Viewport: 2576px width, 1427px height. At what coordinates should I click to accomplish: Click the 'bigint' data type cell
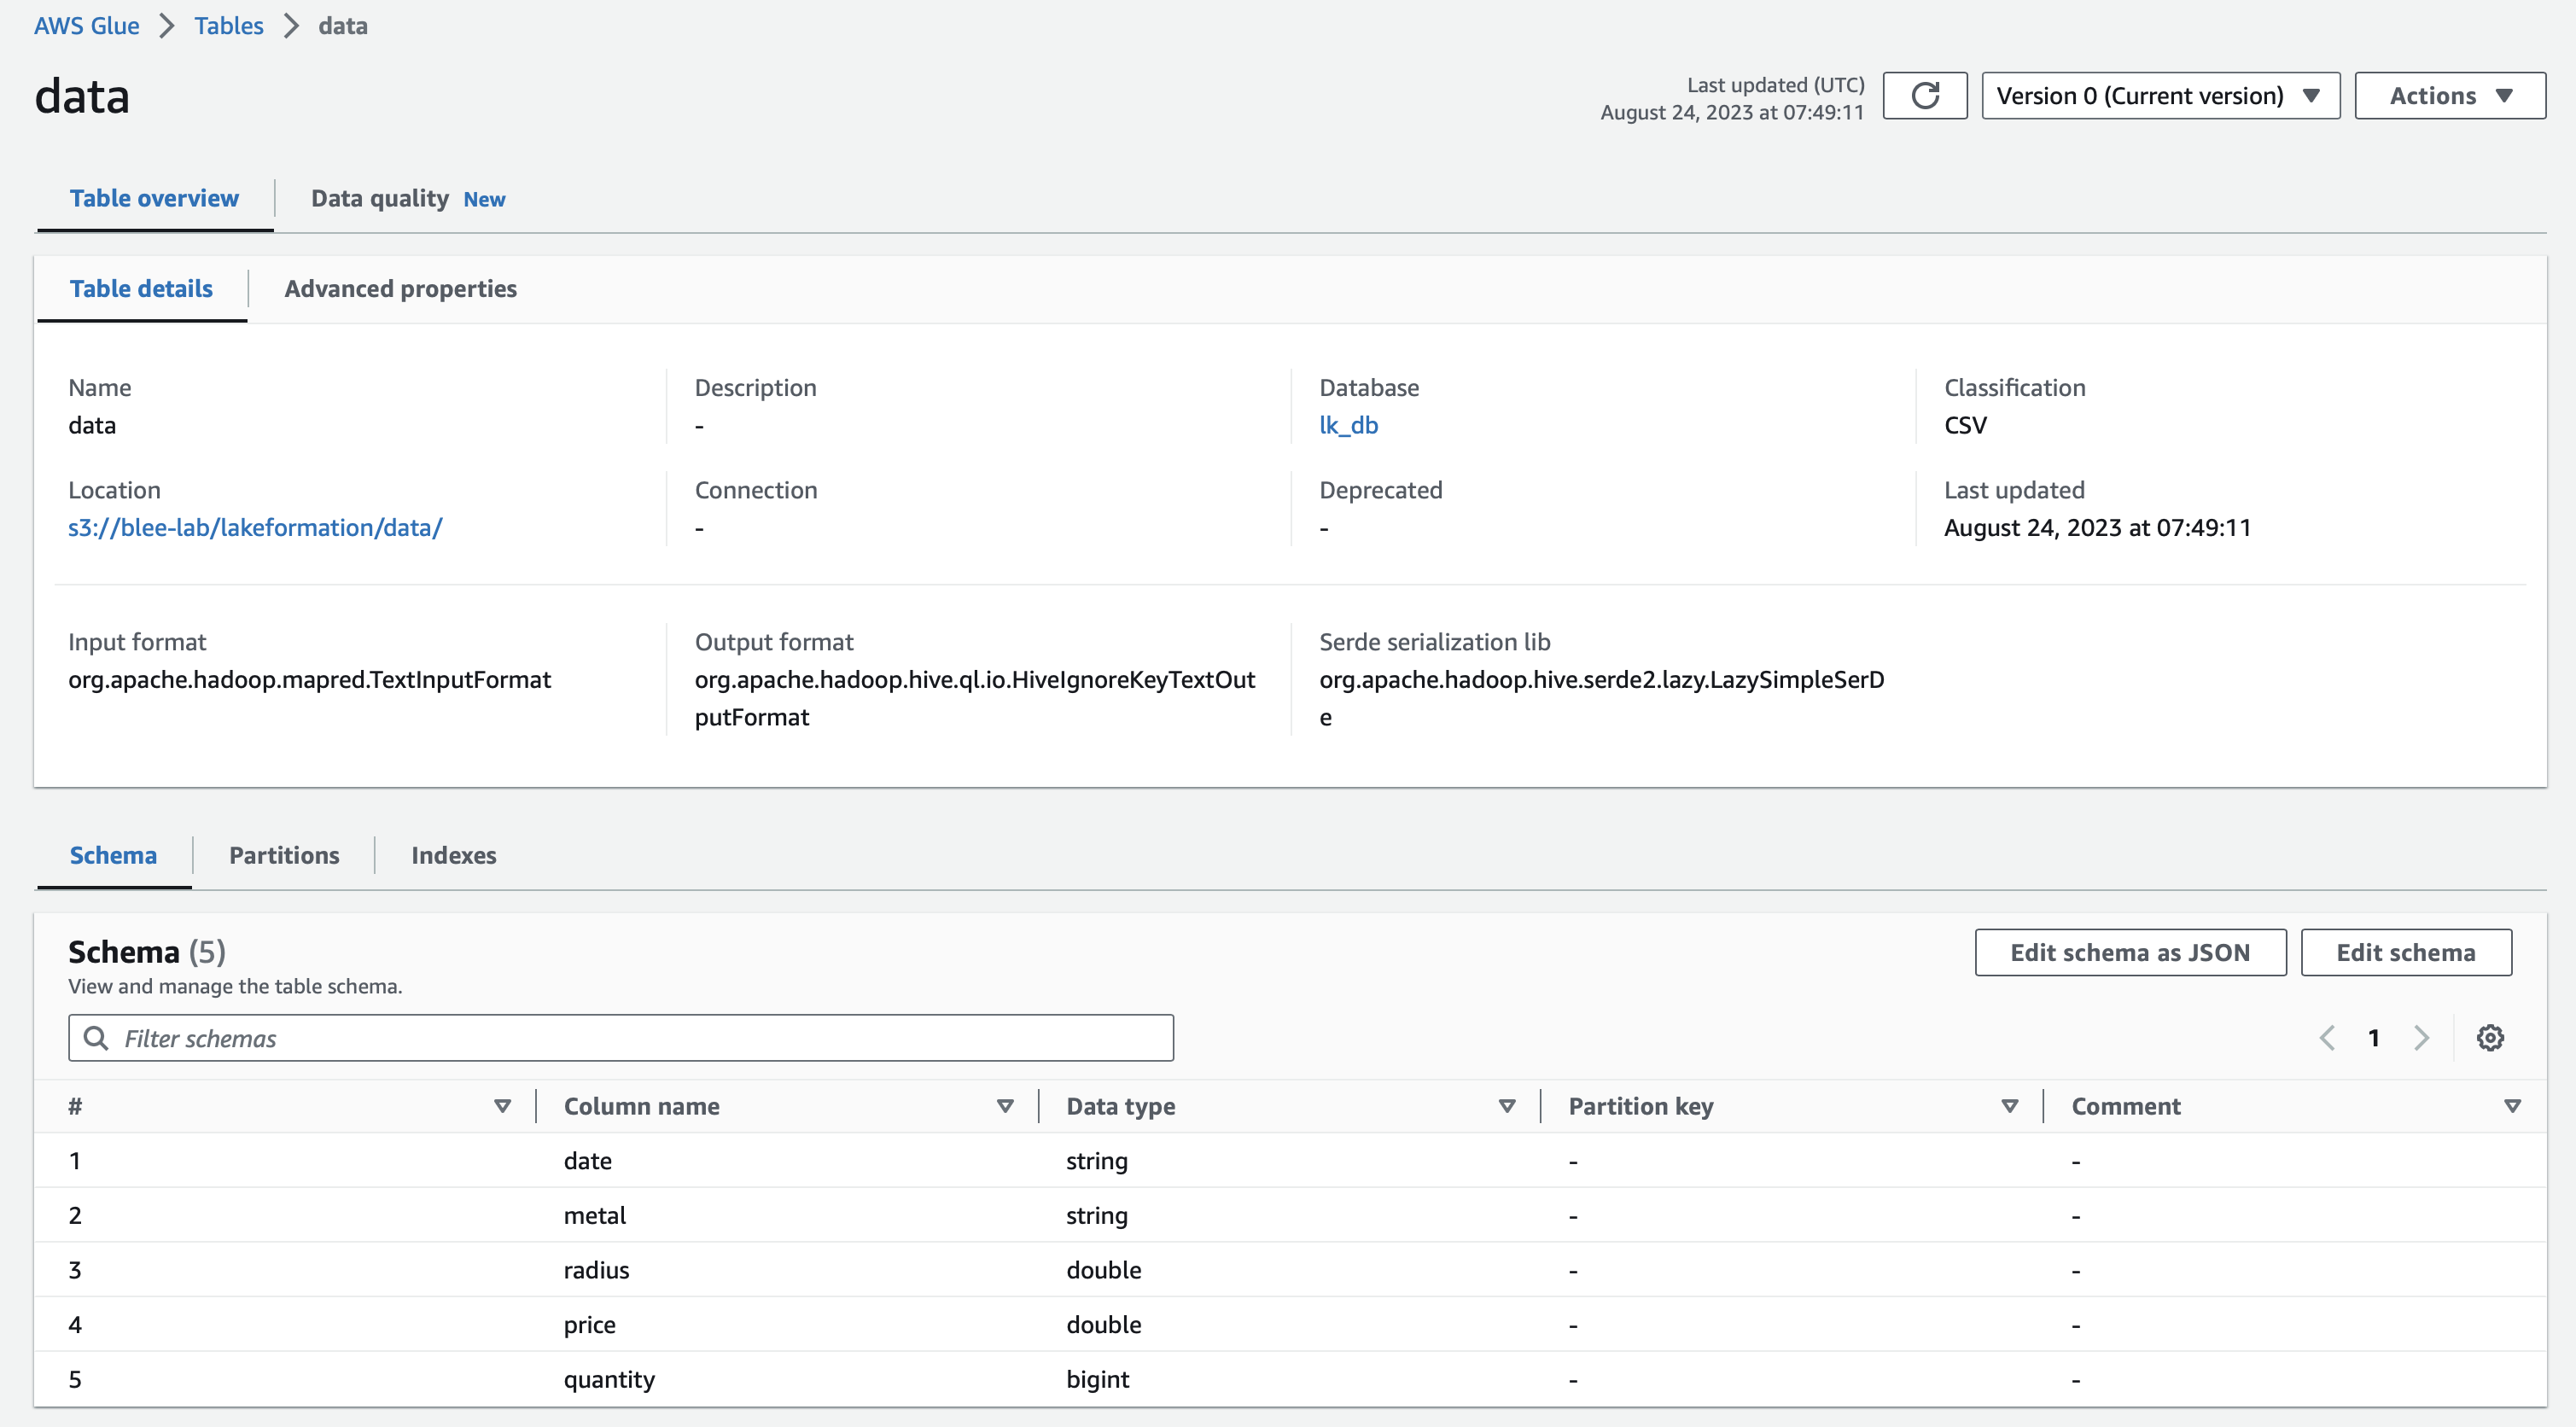pos(1097,1380)
